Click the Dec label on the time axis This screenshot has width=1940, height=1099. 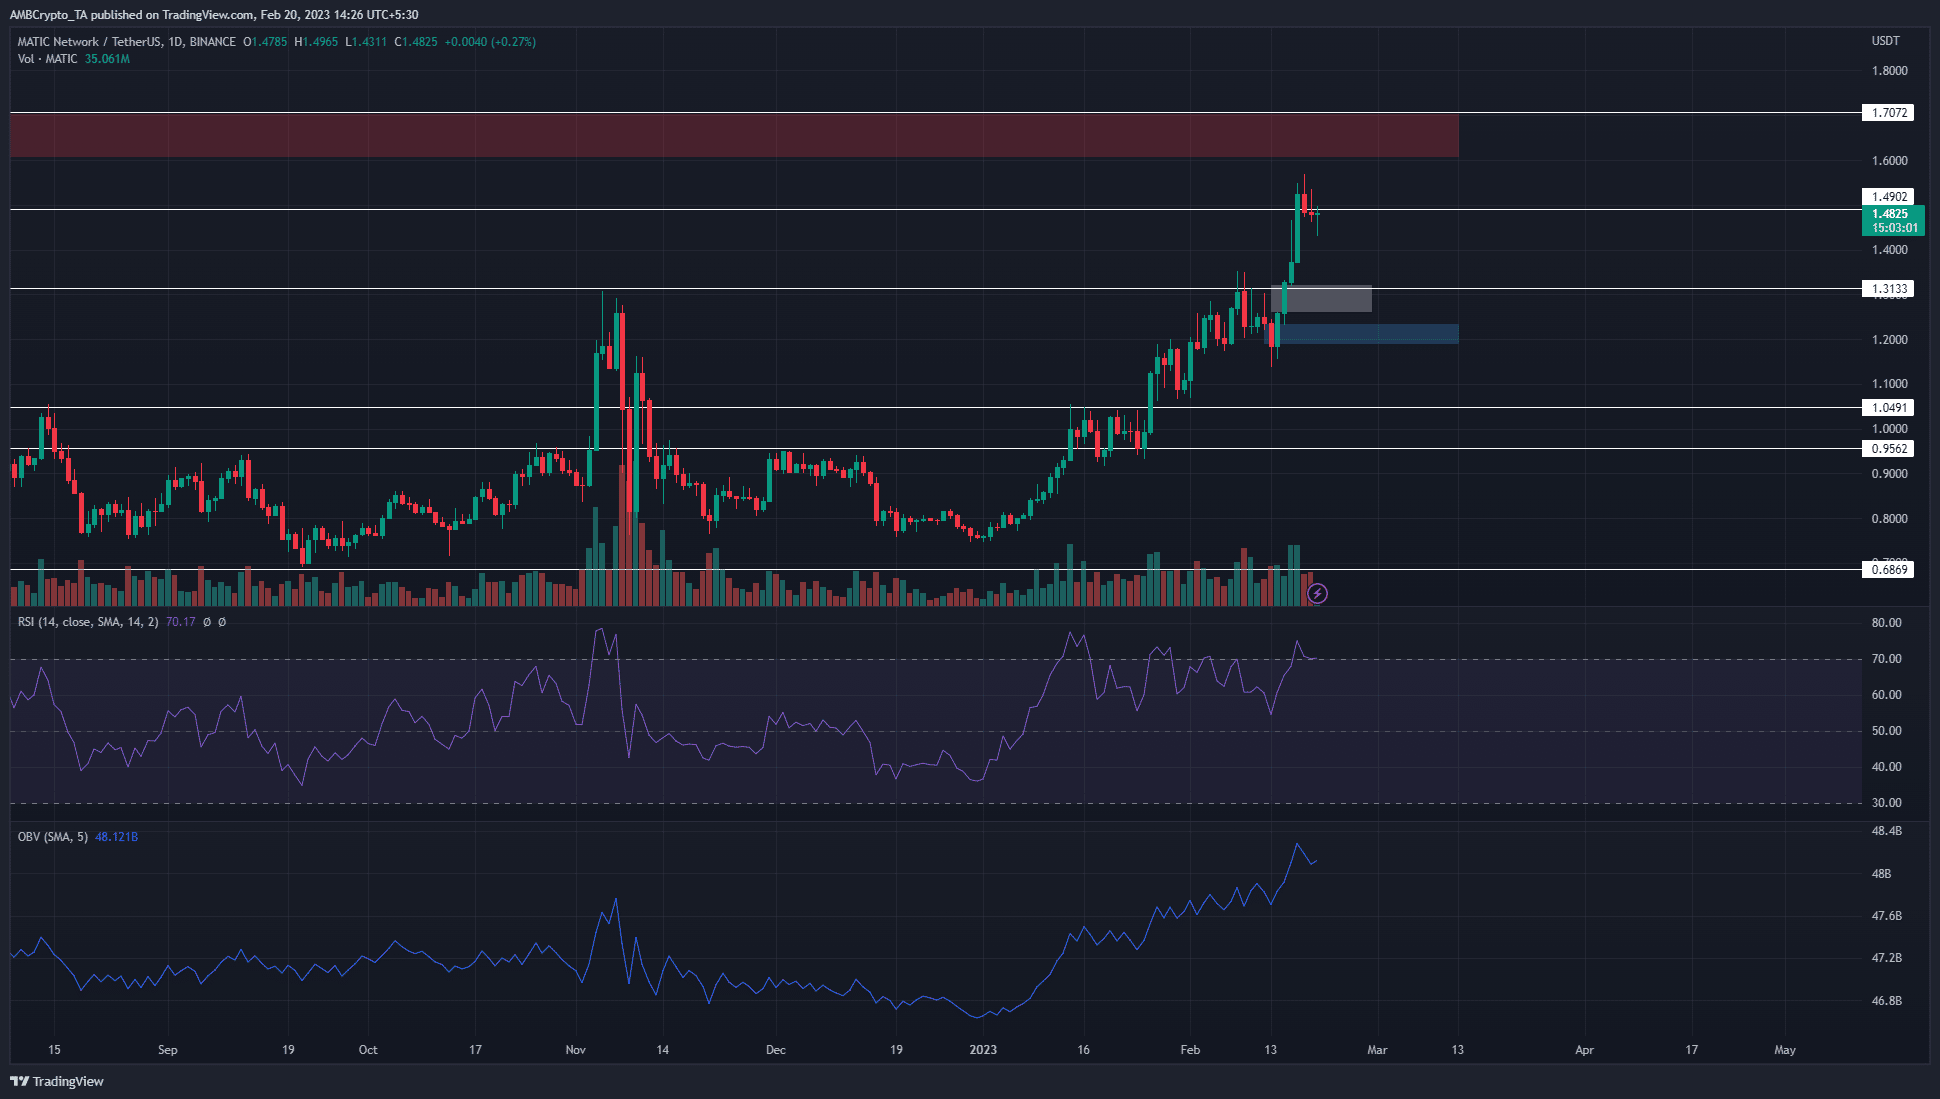tap(776, 1050)
